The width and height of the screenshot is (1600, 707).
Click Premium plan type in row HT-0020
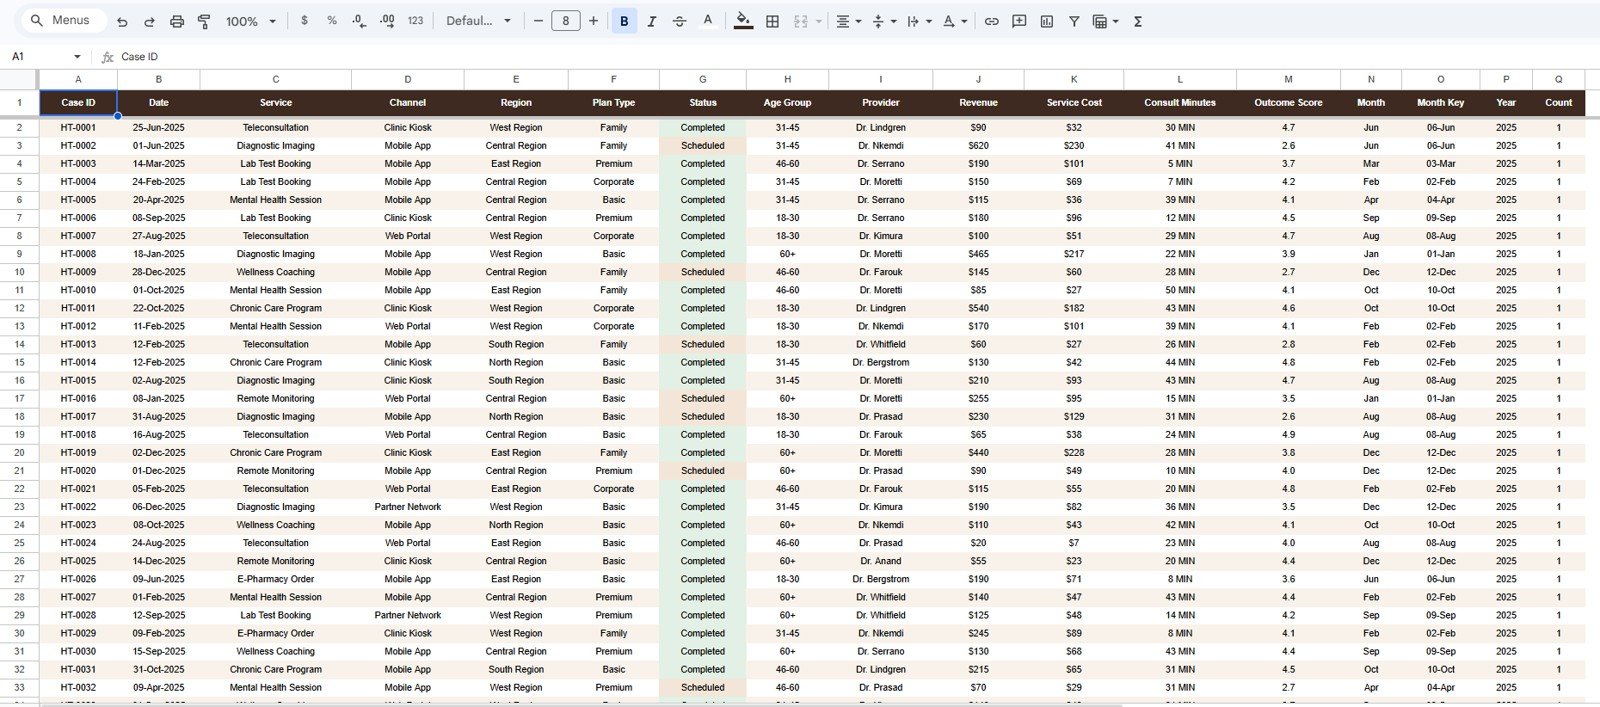[614, 471]
